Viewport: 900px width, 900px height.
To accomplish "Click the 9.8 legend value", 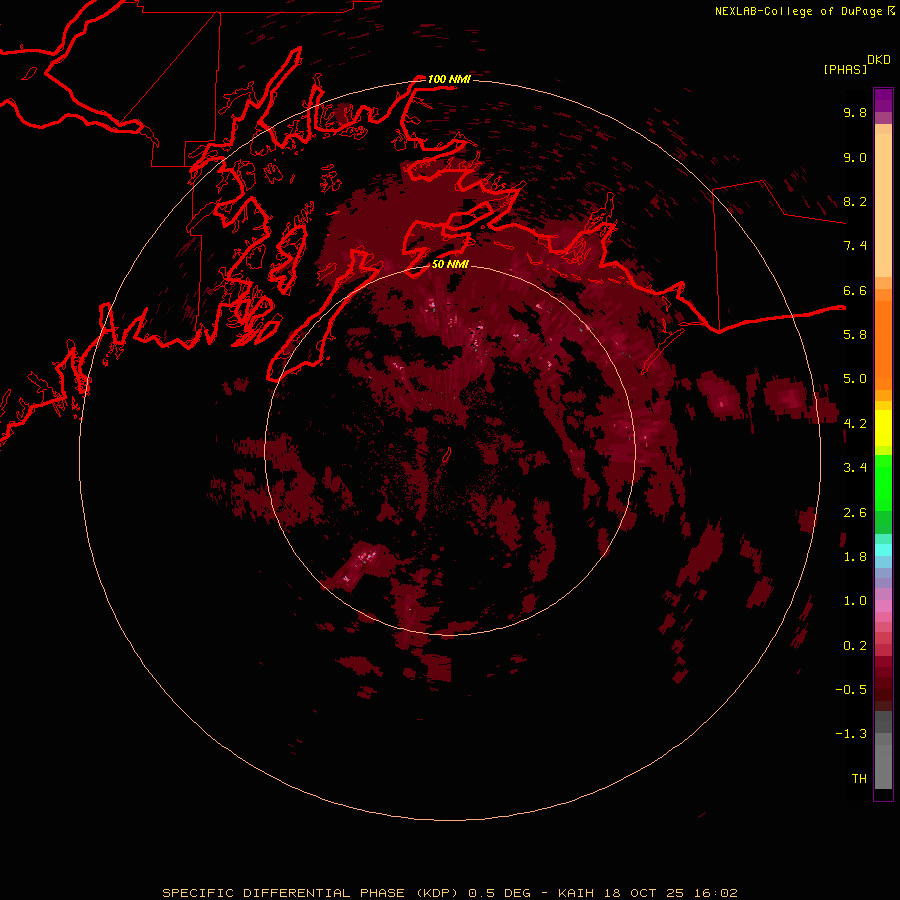I will pyautogui.click(x=855, y=112).
